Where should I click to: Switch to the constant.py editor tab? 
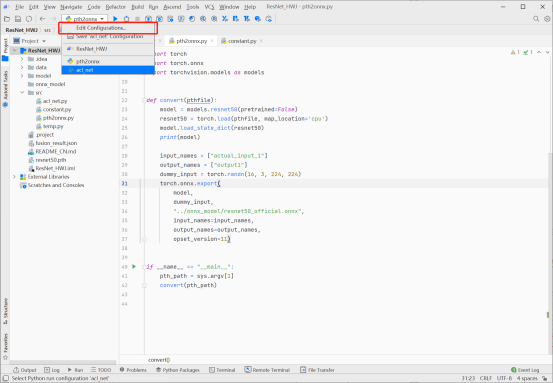242,41
